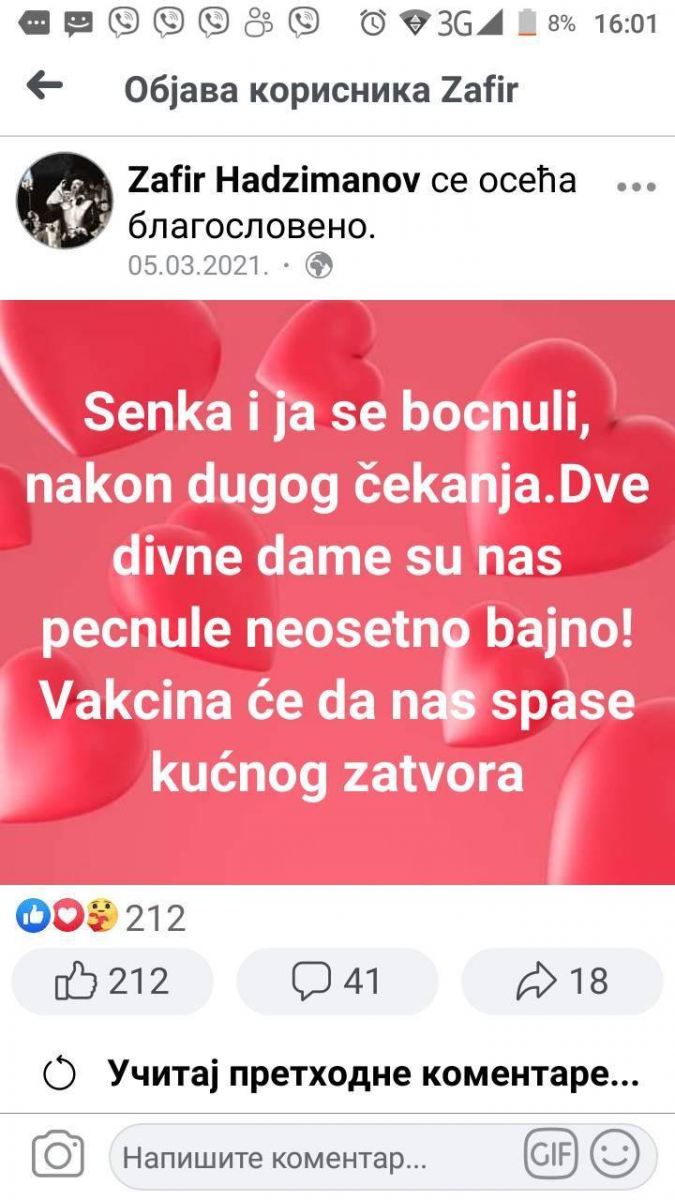Share the post via 18 shares button
675x1200 pixels.
562,982
